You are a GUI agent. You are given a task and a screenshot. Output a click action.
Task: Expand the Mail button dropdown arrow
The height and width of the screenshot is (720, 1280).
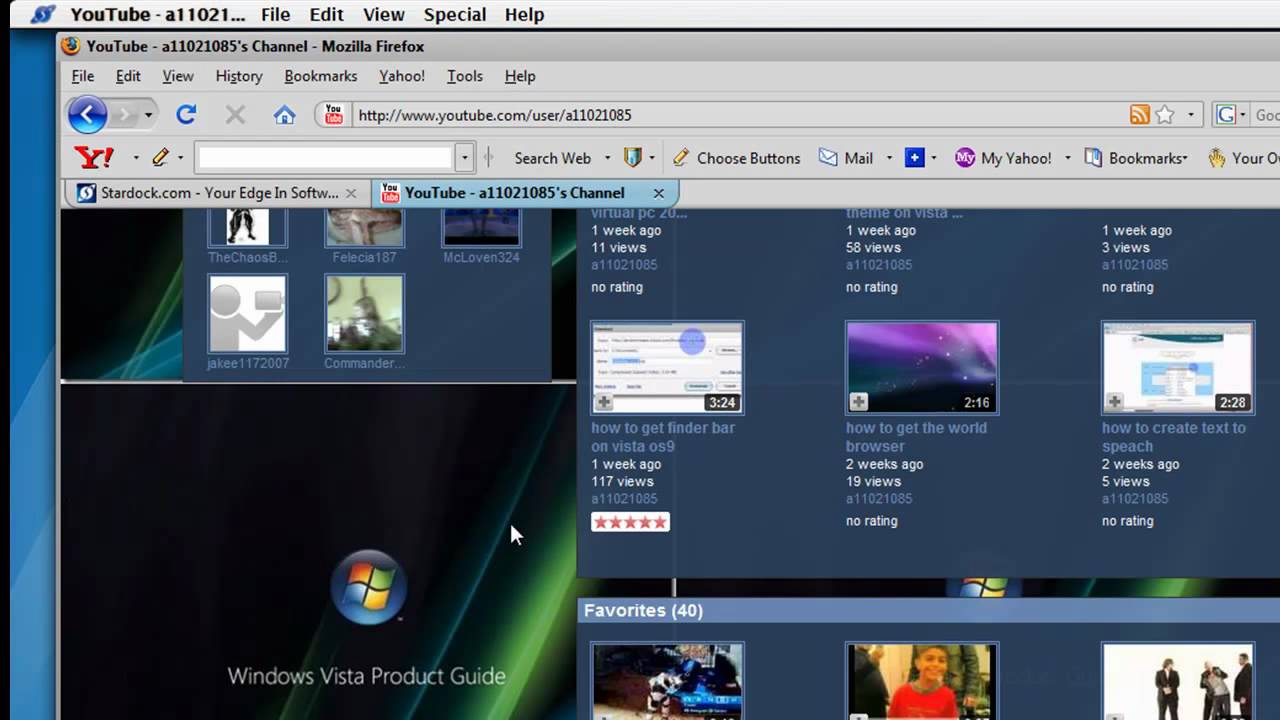pos(888,158)
